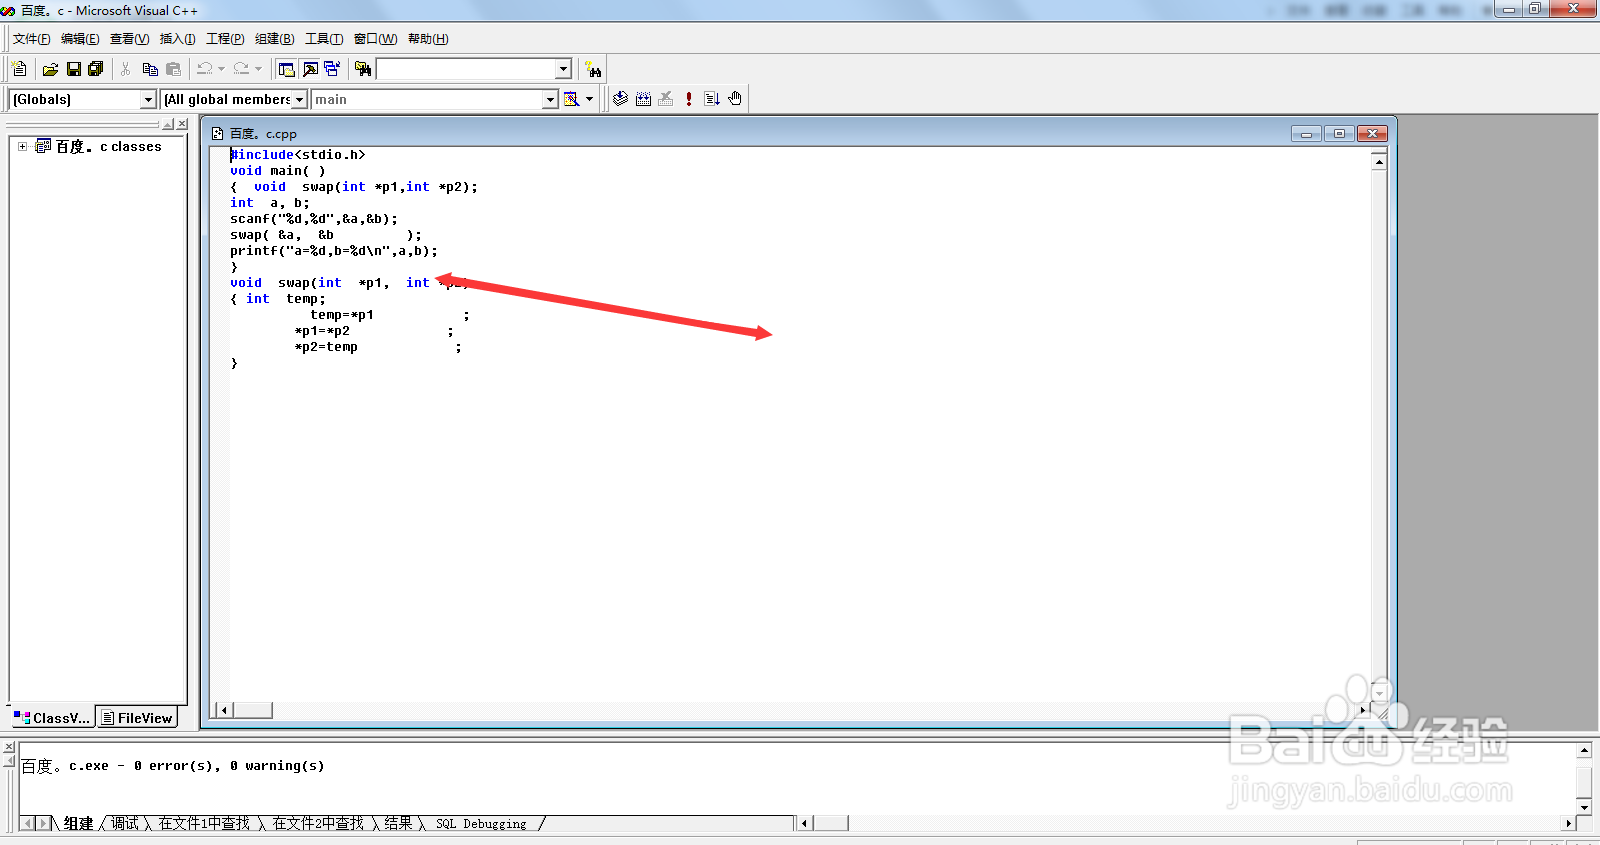Click the WizardBar actions wand icon
1600x845 pixels.
[x=571, y=99]
